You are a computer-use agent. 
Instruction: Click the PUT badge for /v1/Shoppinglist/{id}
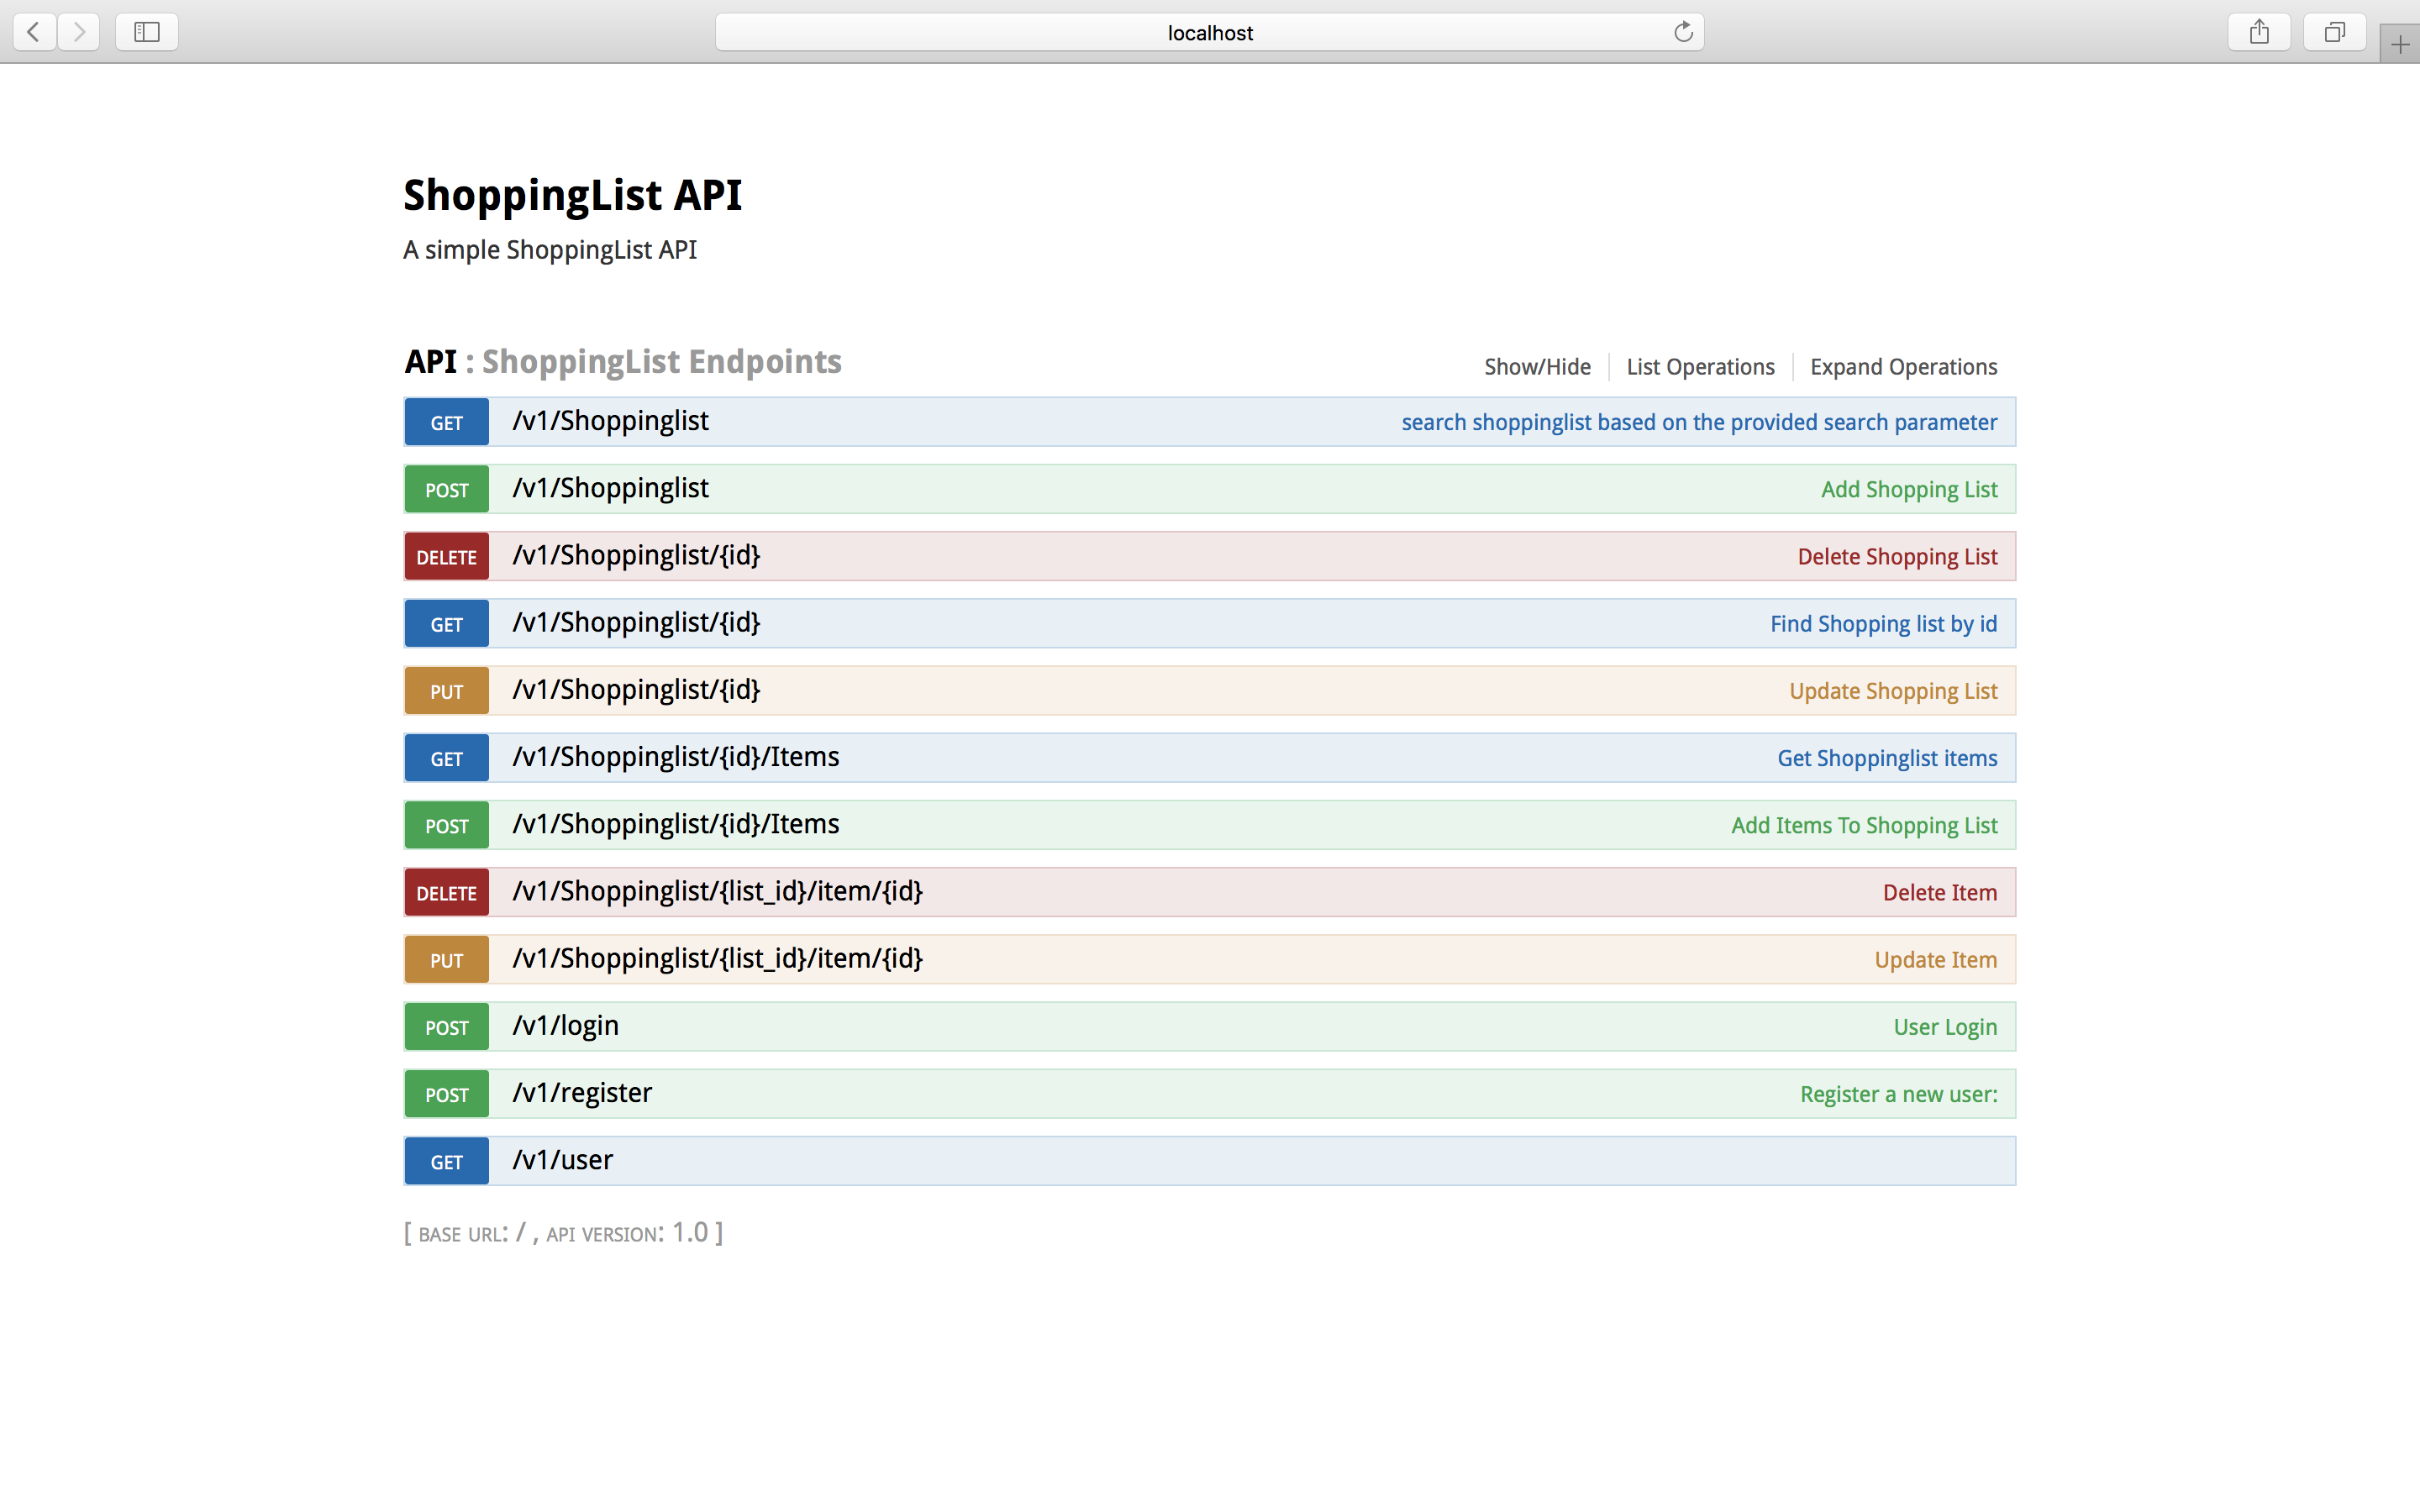[x=447, y=691]
